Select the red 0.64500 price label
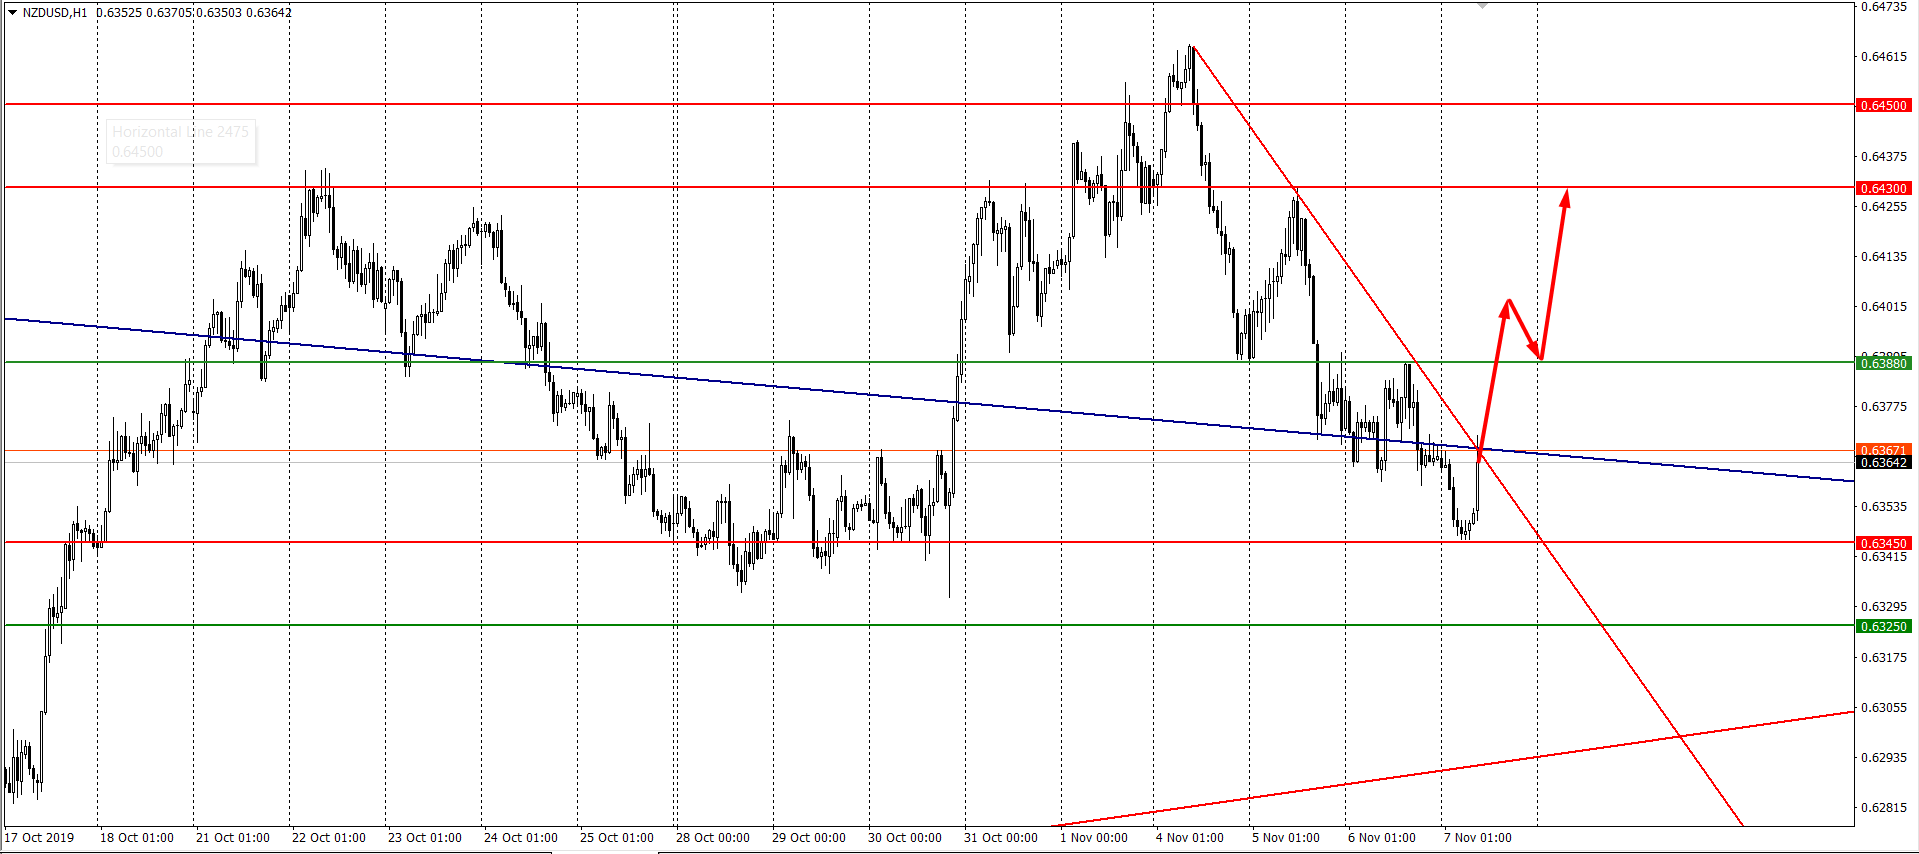The width and height of the screenshot is (1919, 854). (x=1883, y=105)
